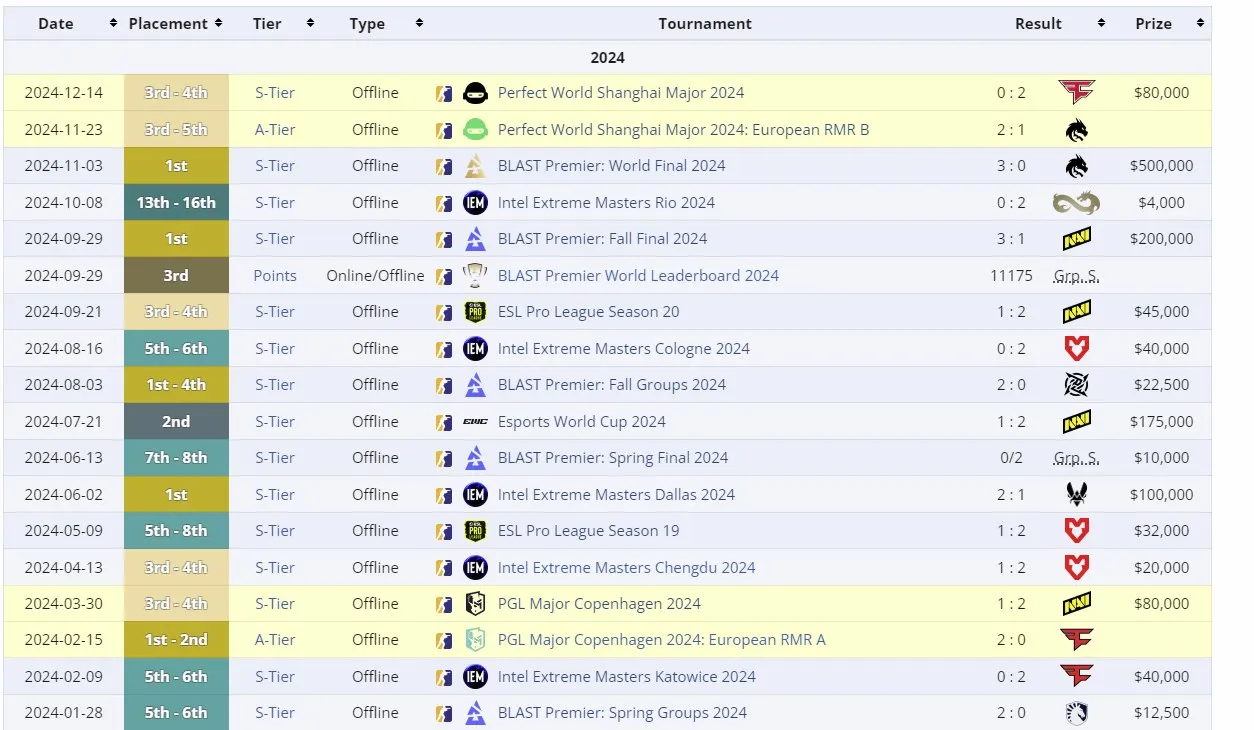The width and height of the screenshot is (1254, 730).
Task: Open Intel Extreme Masters Rio 2024 link
Action: [606, 202]
